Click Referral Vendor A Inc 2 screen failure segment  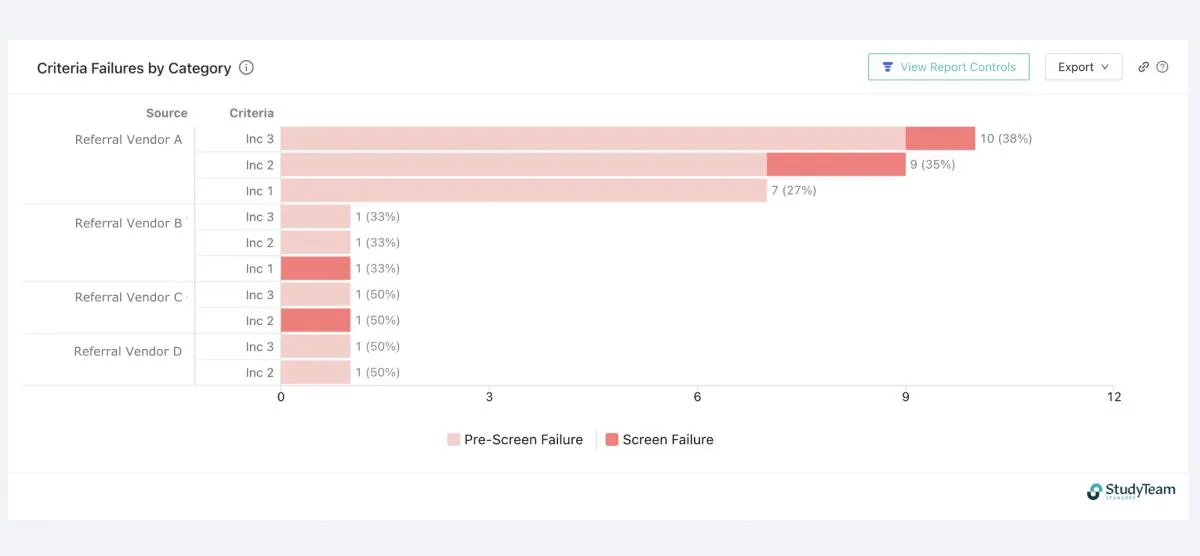pos(836,165)
